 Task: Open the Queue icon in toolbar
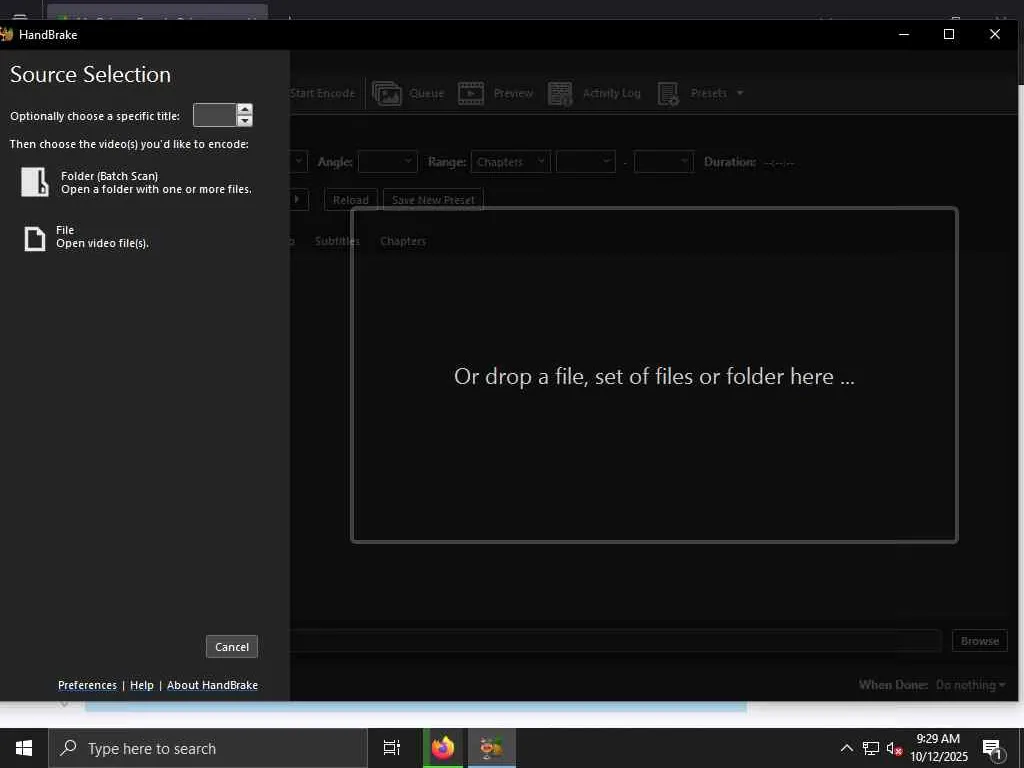(x=387, y=93)
